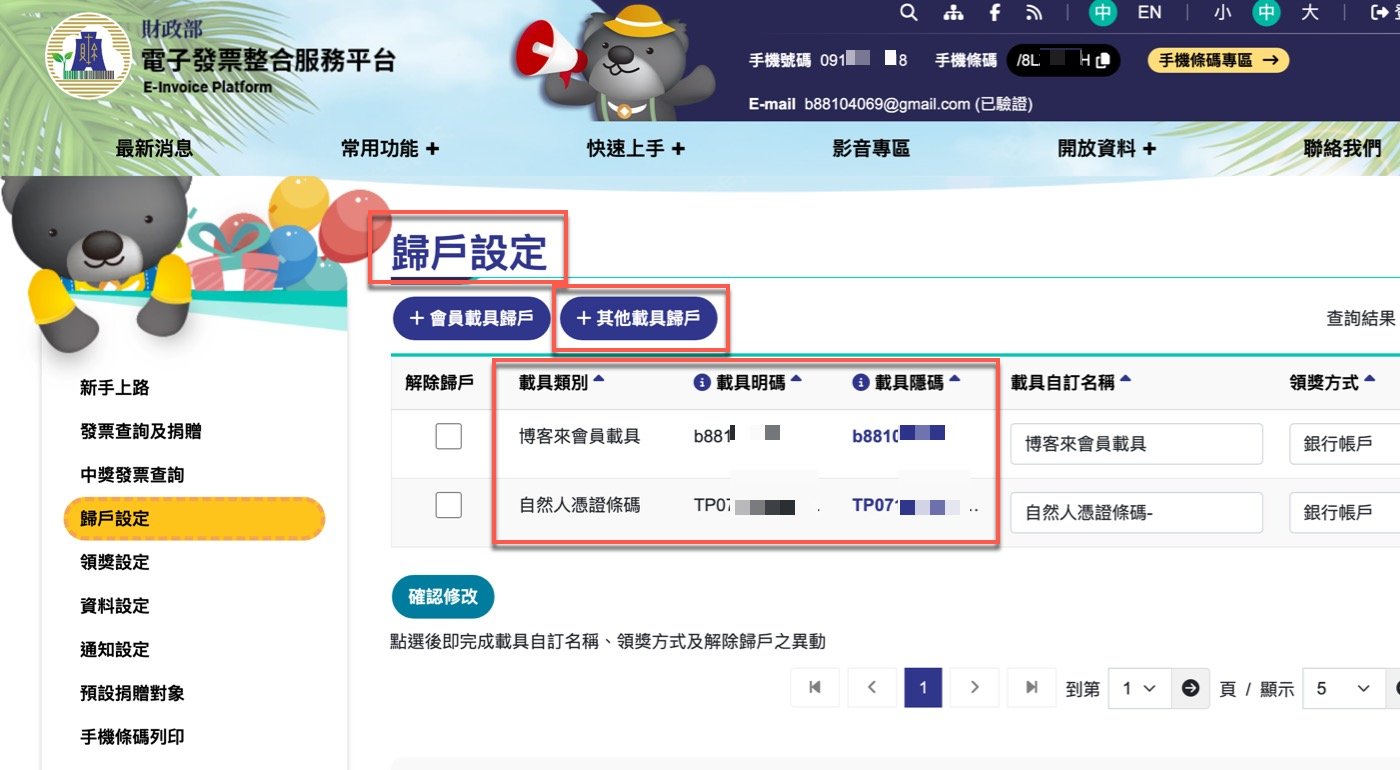Viewport: 1400px width, 770px height.
Task: Select 中獎發票查詢 in sidebar
Action: point(132,475)
